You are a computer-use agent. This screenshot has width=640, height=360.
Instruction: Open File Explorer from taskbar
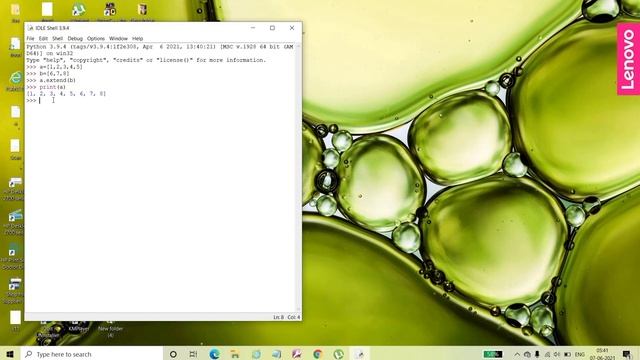235,354
